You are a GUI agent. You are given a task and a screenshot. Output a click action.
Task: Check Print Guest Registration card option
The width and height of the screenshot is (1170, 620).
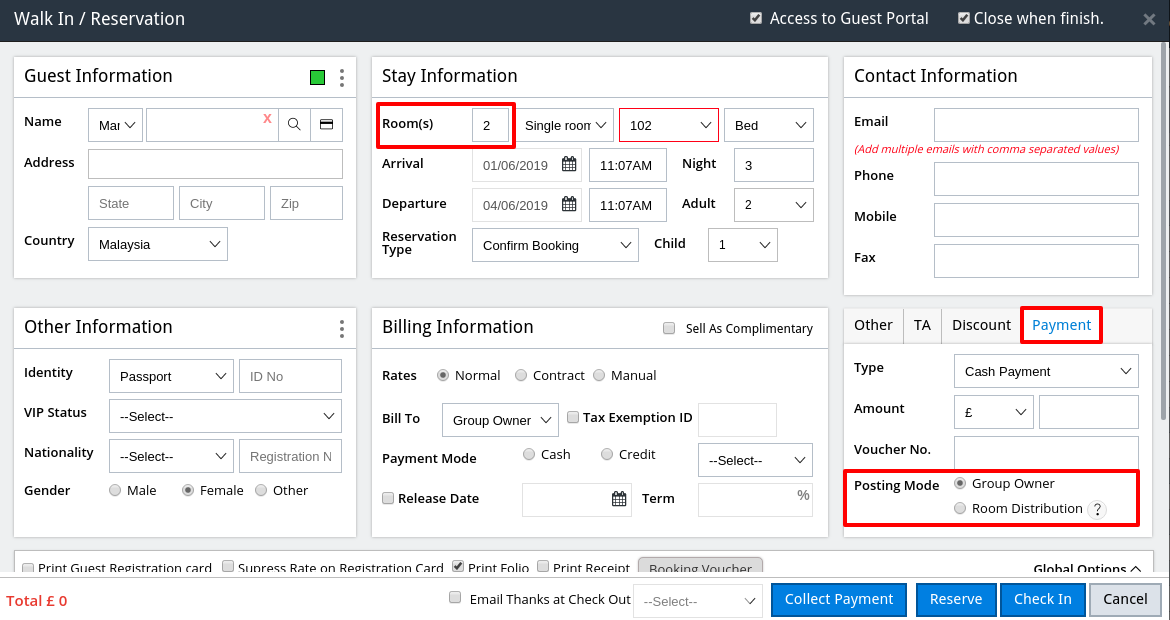(28, 568)
